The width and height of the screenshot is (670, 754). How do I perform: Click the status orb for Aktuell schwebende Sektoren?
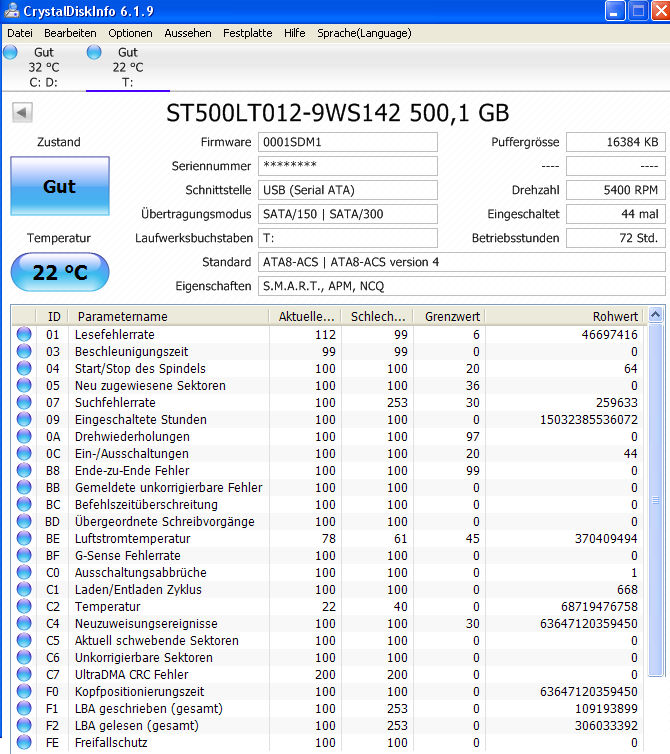(24, 640)
